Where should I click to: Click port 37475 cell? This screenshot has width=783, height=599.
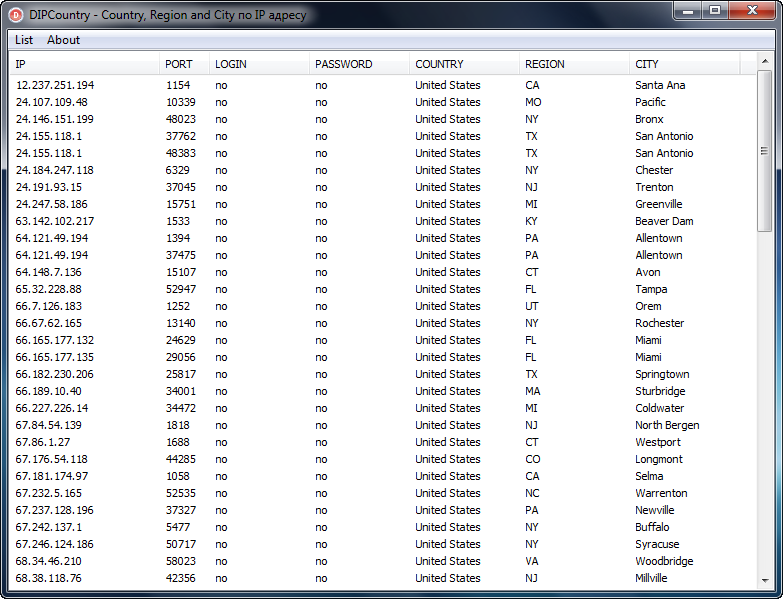pos(180,255)
